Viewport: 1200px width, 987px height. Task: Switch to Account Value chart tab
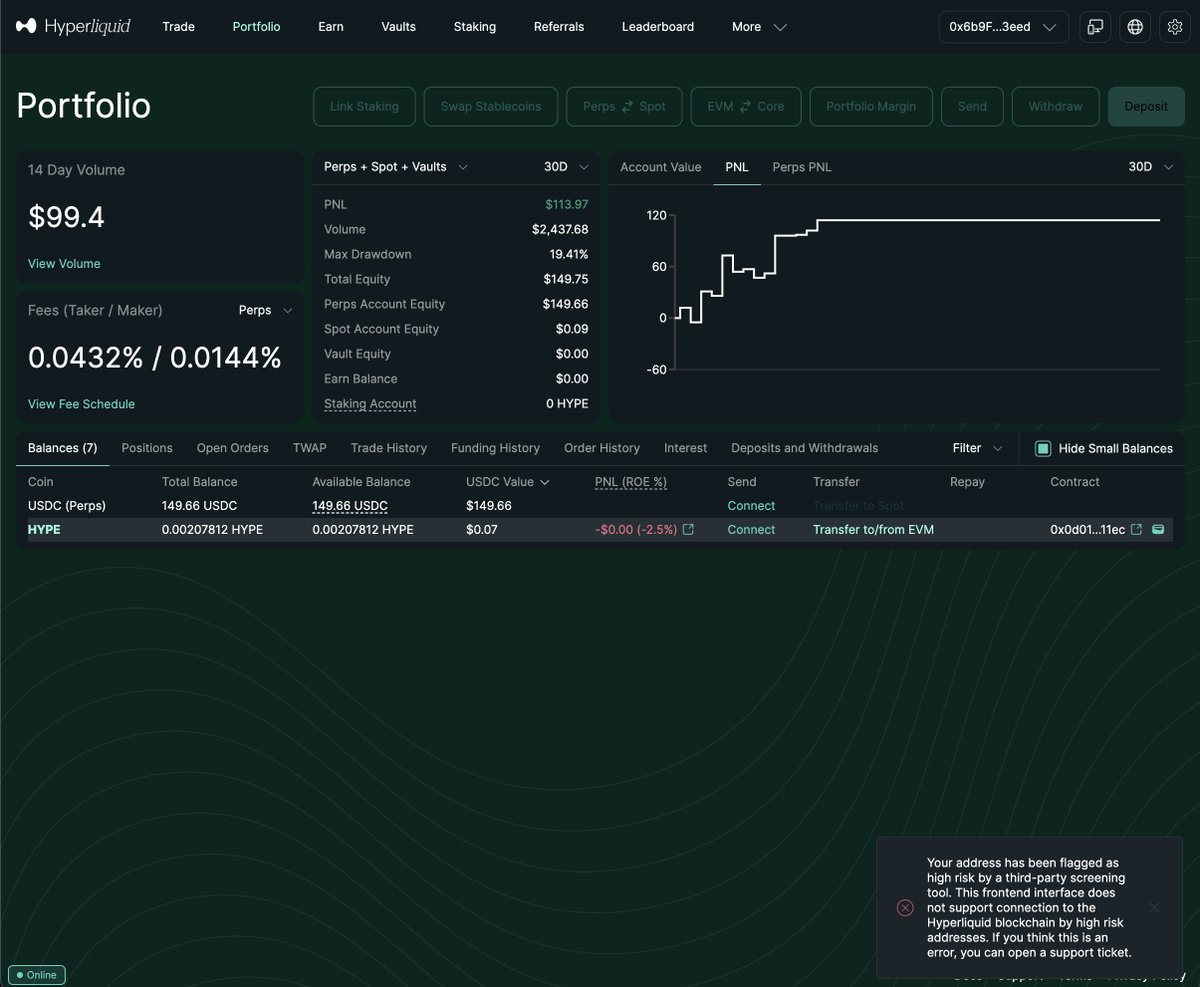(x=661, y=167)
